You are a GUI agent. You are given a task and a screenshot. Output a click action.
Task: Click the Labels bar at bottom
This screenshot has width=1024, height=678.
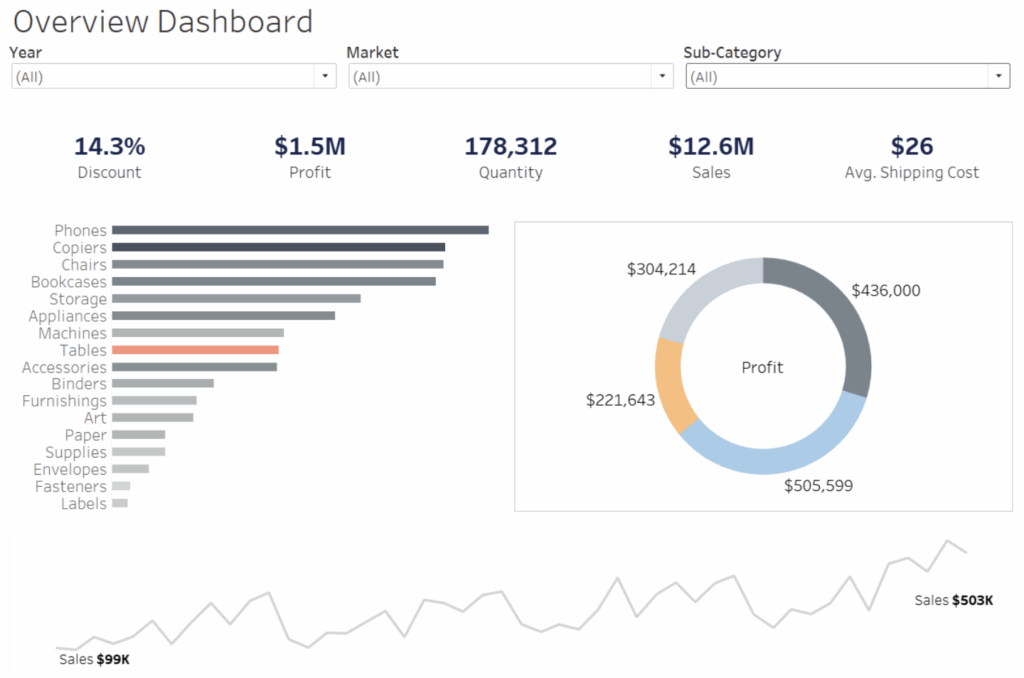[120, 503]
